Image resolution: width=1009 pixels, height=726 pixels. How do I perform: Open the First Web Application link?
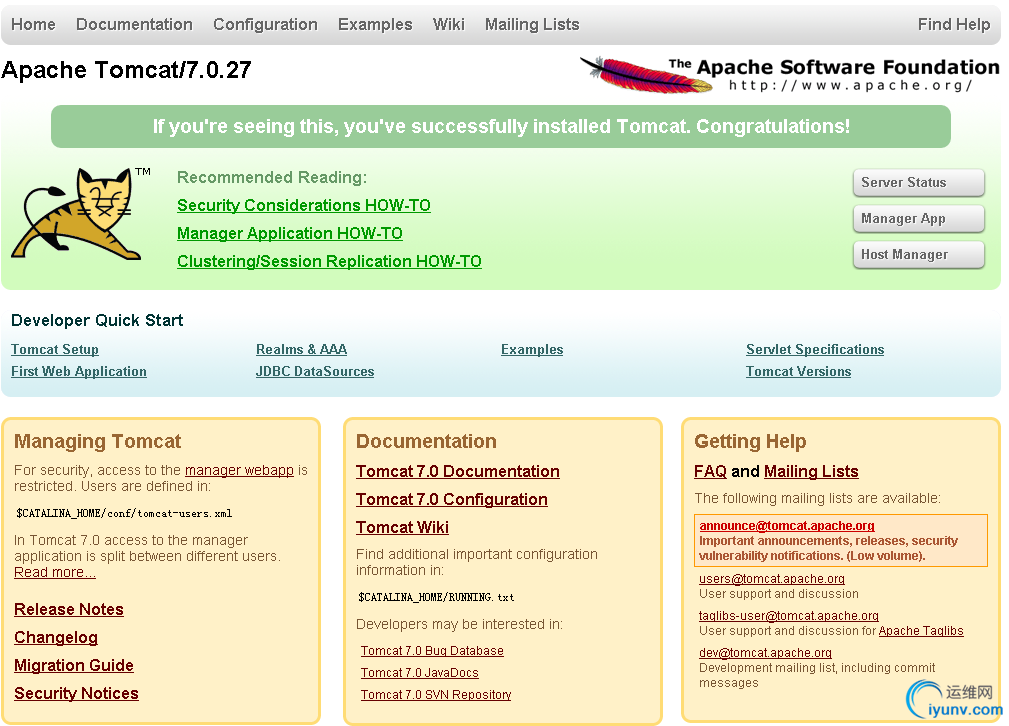pyautogui.click(x=79, y=371)
